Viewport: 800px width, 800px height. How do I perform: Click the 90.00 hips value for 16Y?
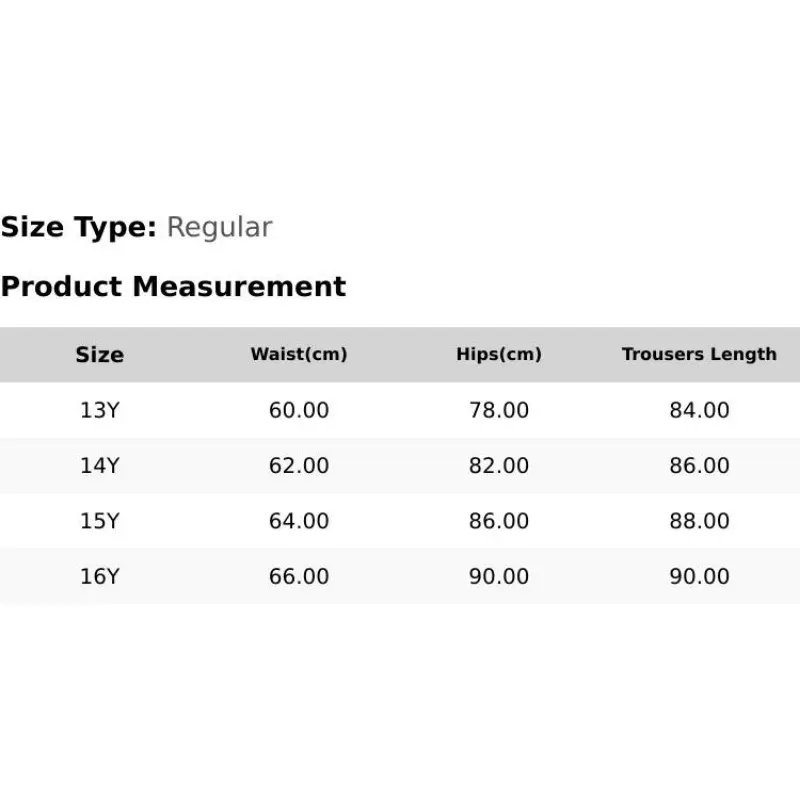tap(499, 577)
